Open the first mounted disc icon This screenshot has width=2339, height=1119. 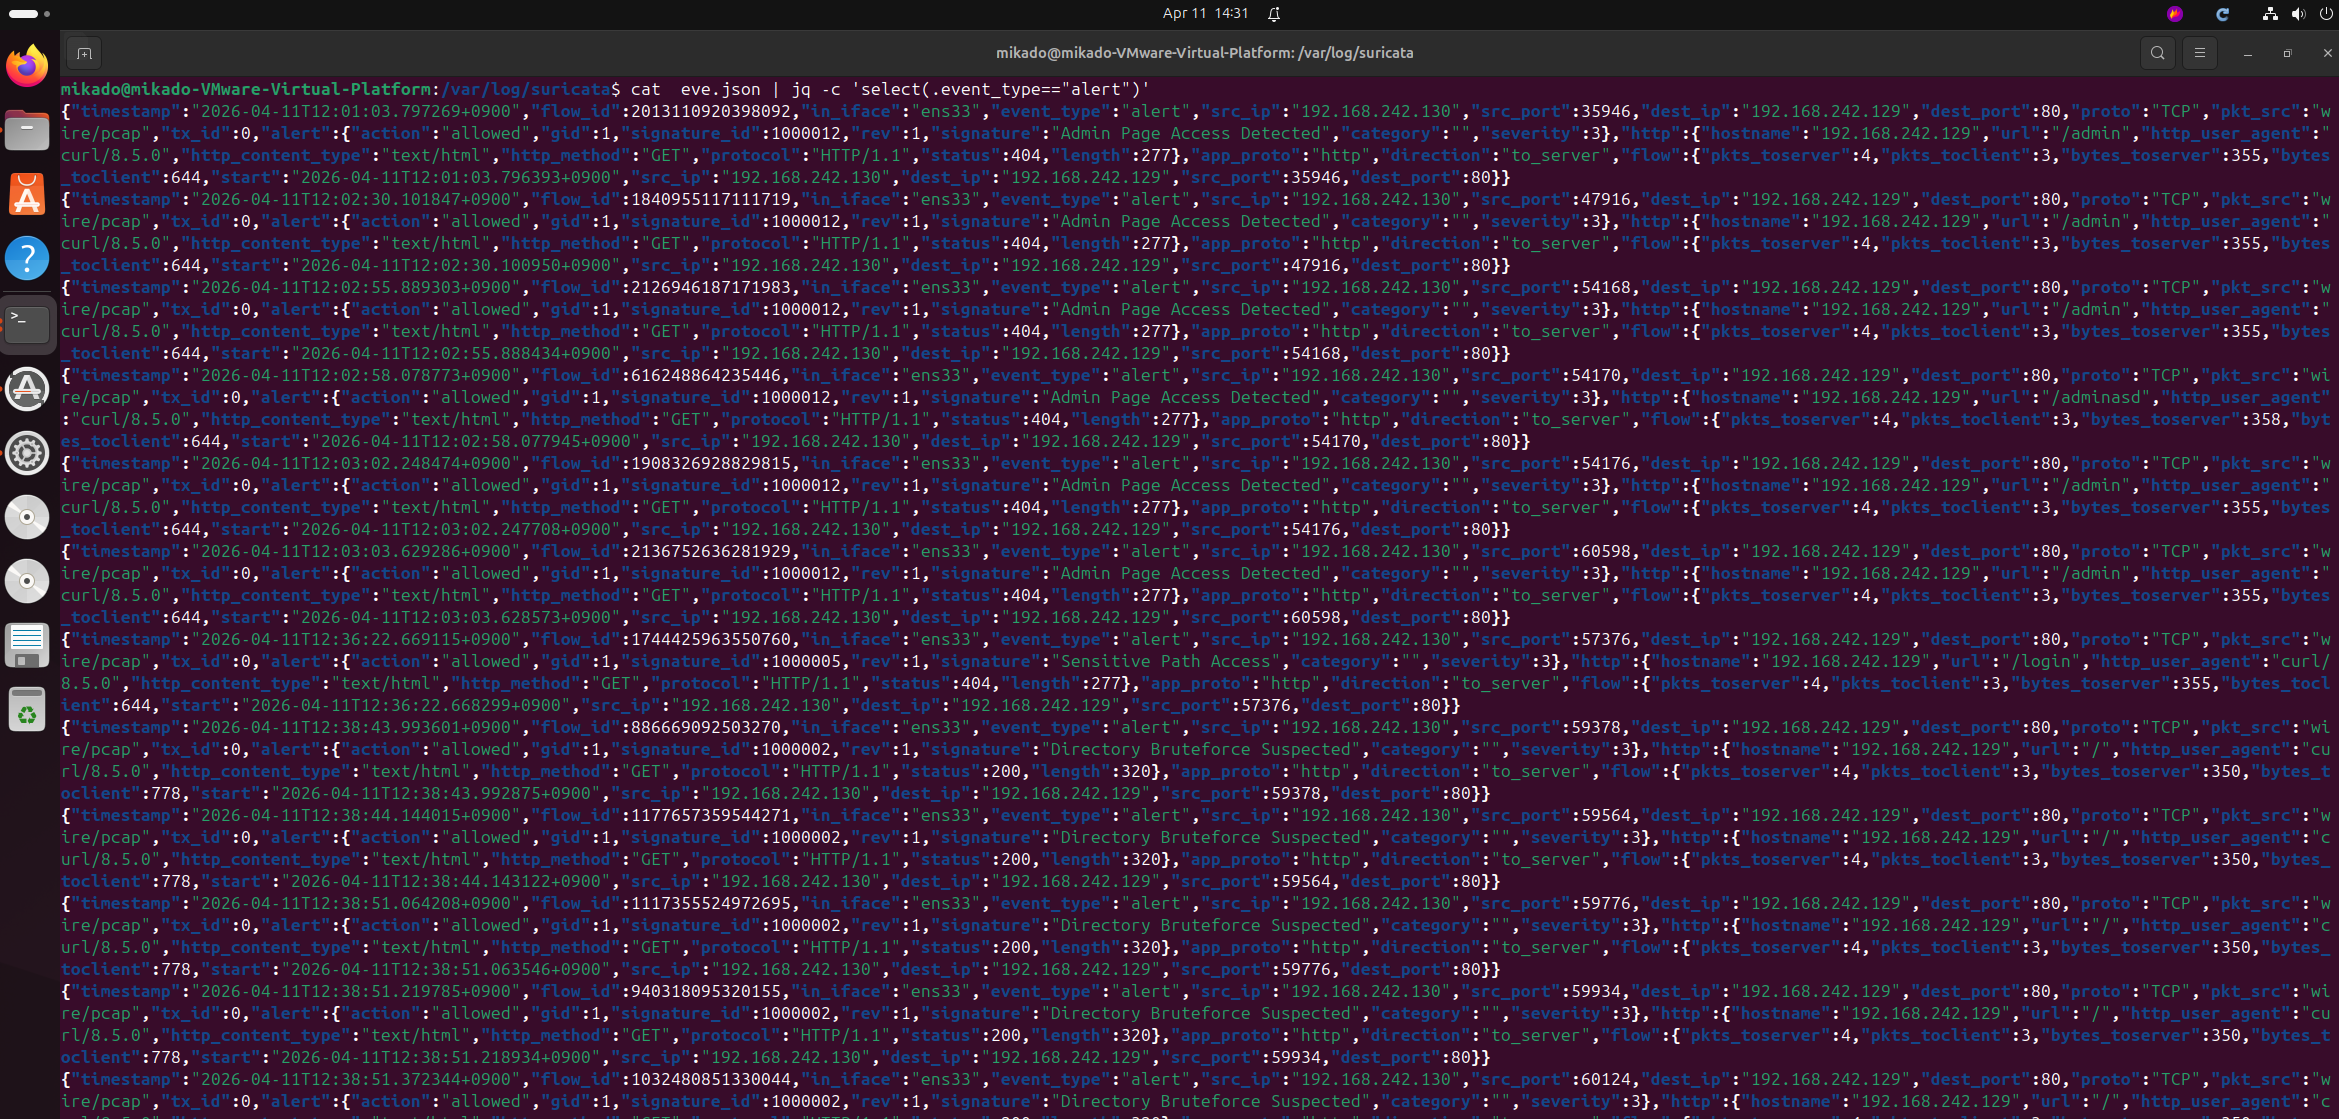27,517
